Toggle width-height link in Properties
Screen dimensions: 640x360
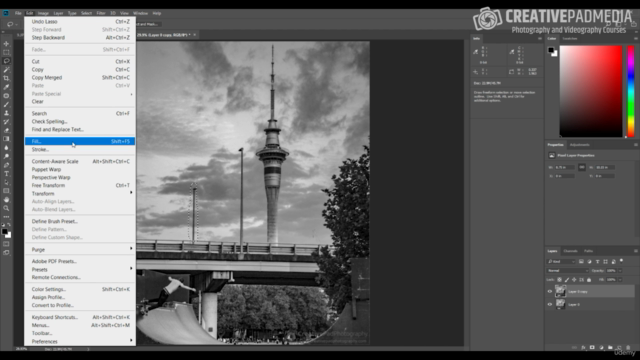pyautogui.click(x=582, y=167)
